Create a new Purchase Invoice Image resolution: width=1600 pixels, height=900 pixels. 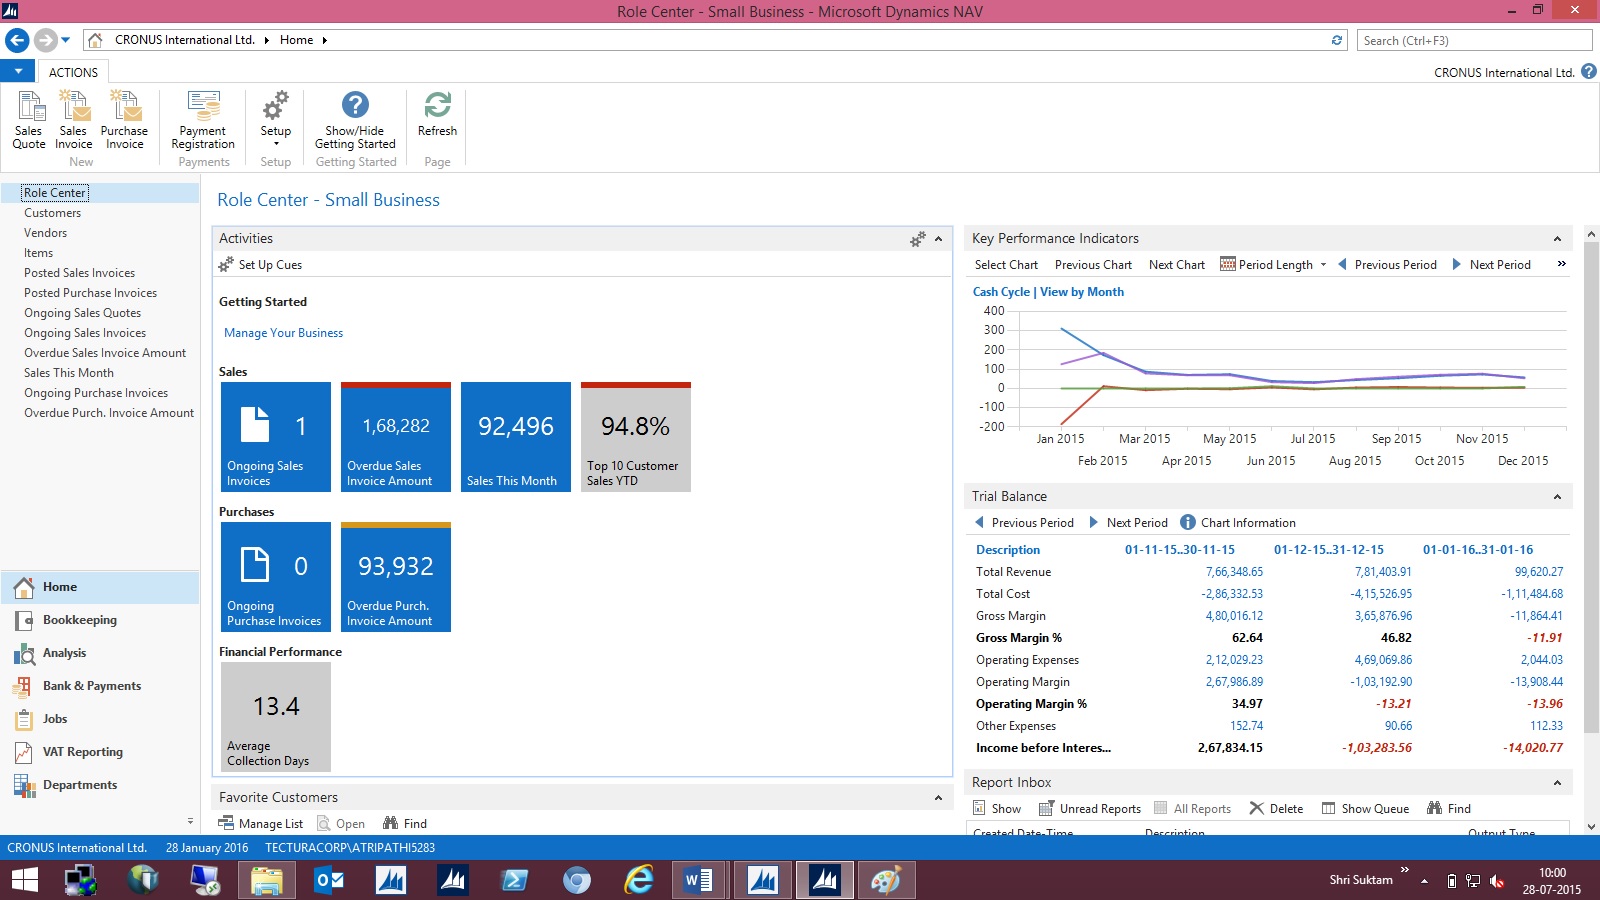pyautogui.click(x=124, y=120)
